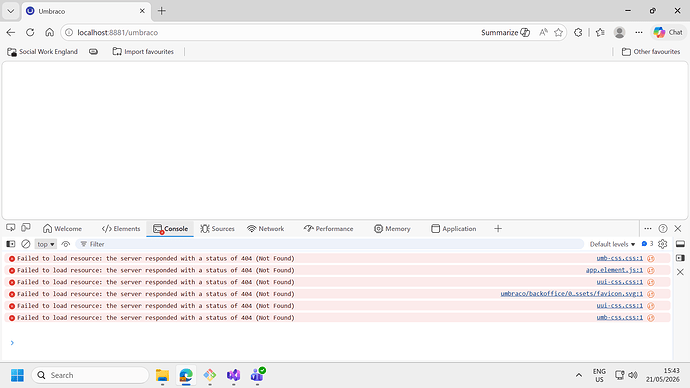Switch to the Memory tab
The image size is (690, 388).
[x=392, y=229]
